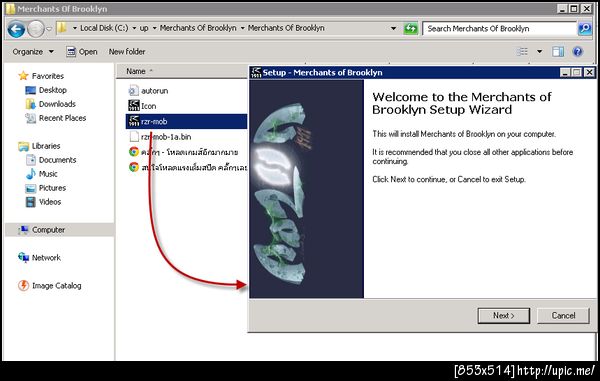Image resolution: width=600 pixels, height=381 pixels.
Task: Click Next in the Setup wizard
Action: point(504,316)
